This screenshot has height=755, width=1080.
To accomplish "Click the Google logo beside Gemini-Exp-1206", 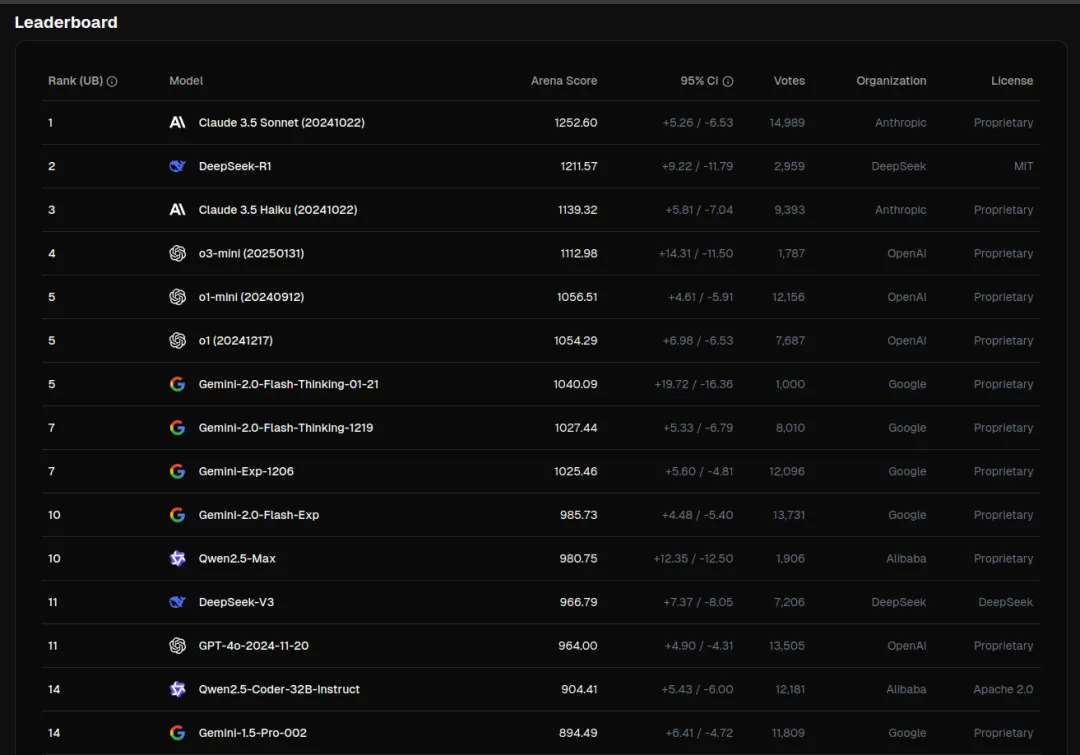I will (178, 471).
